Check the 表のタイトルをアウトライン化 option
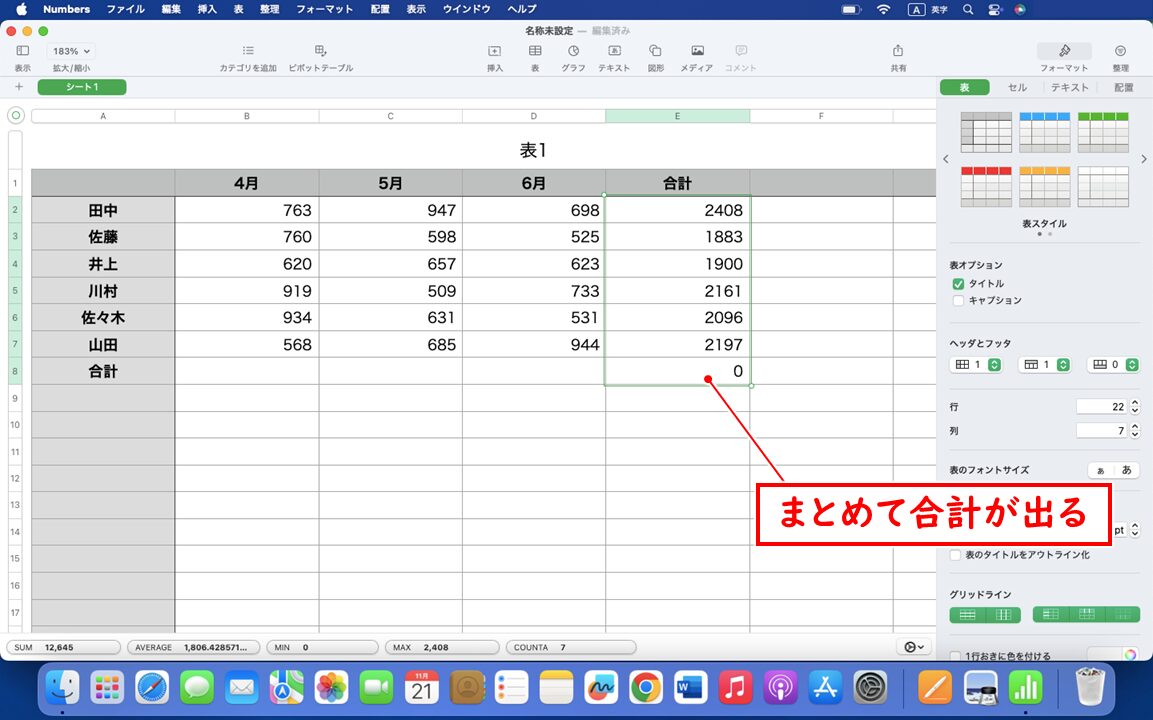This screenshot has width=1153, height=720. pyautogui.click(x=954, y=555)
